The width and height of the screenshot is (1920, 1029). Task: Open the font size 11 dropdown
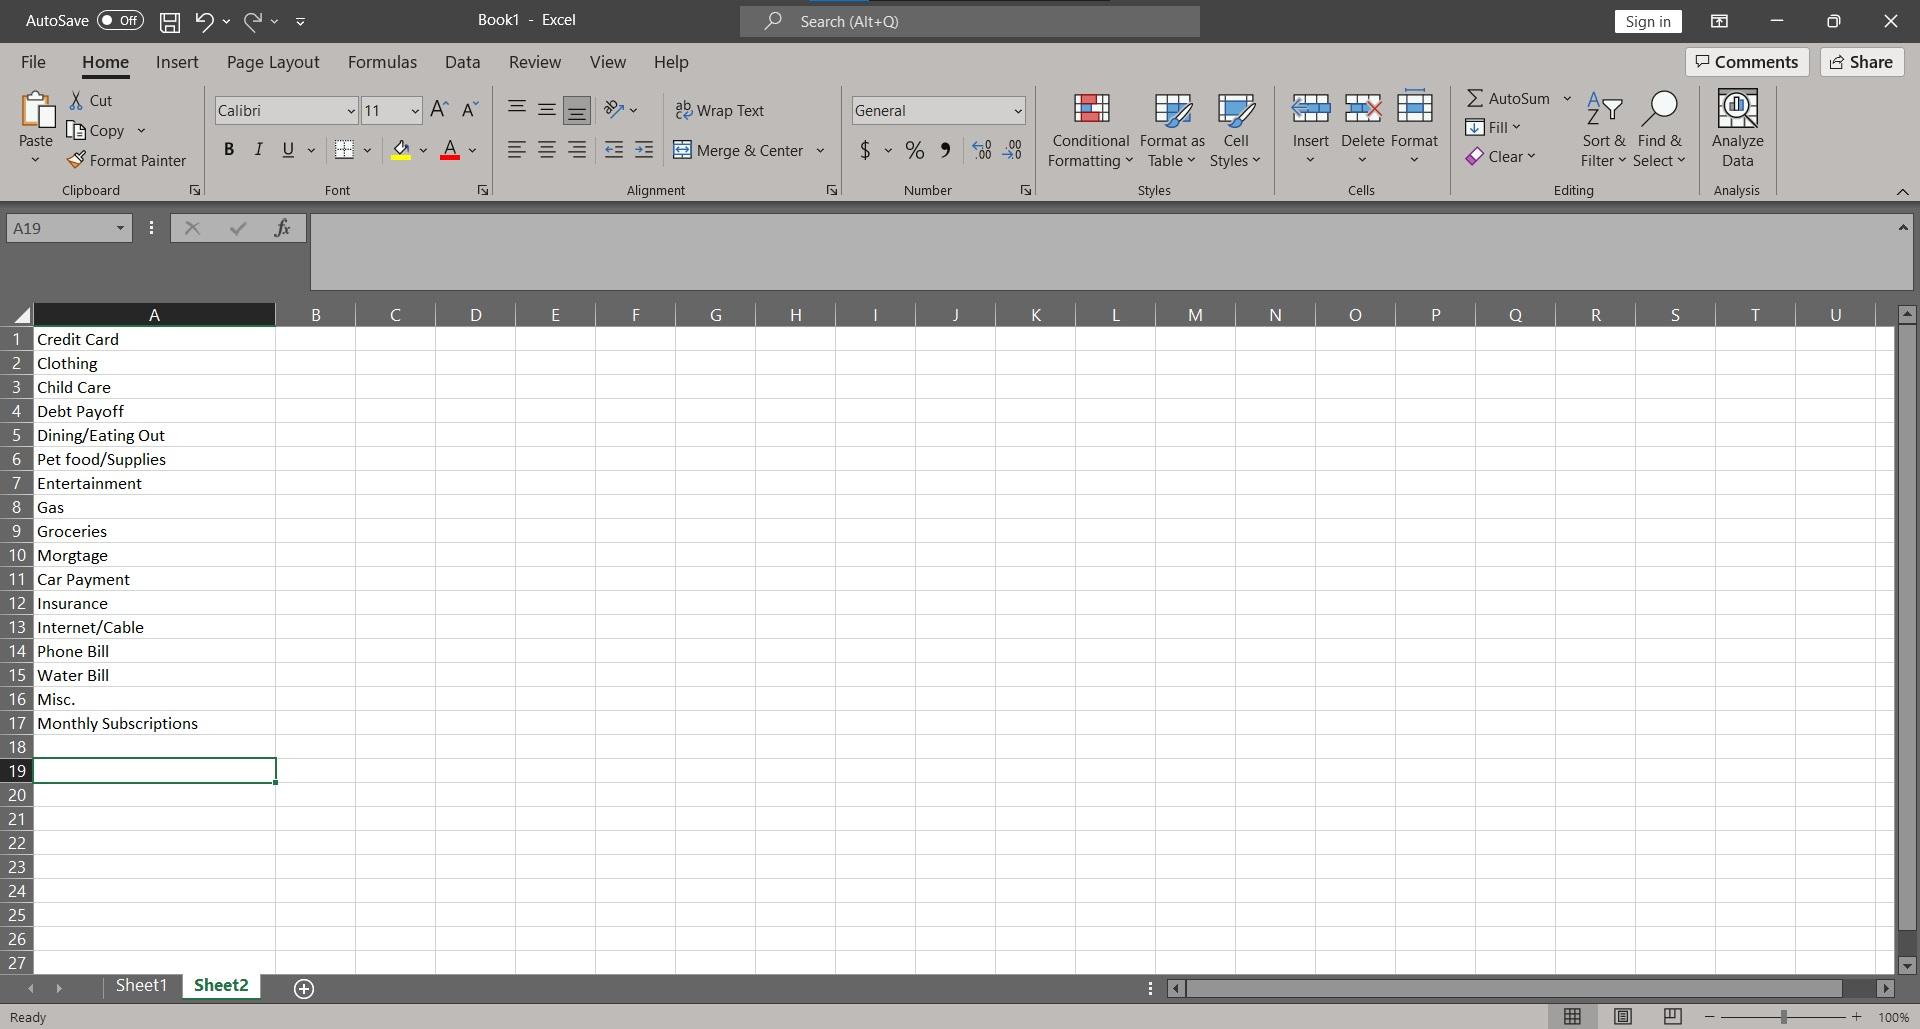(x=414, y=111)
